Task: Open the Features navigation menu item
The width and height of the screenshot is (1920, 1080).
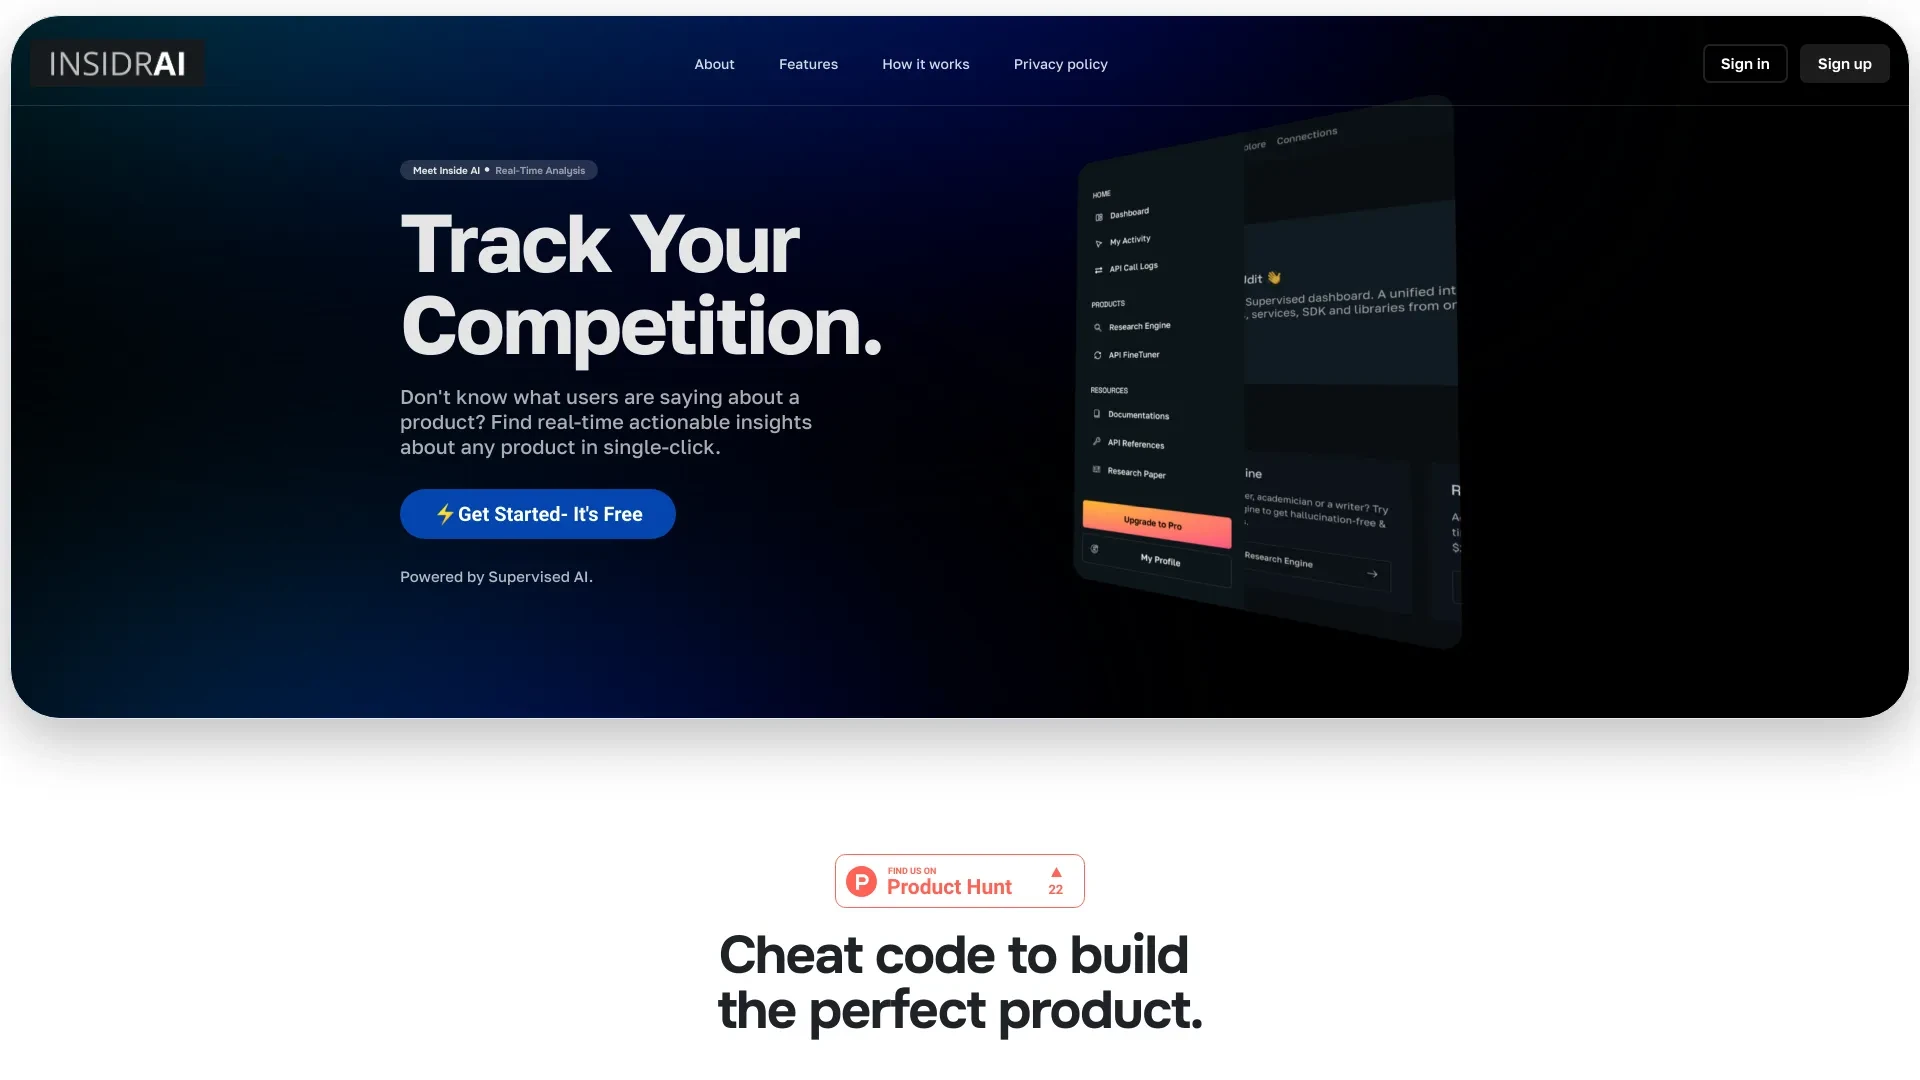Action: 808,63
